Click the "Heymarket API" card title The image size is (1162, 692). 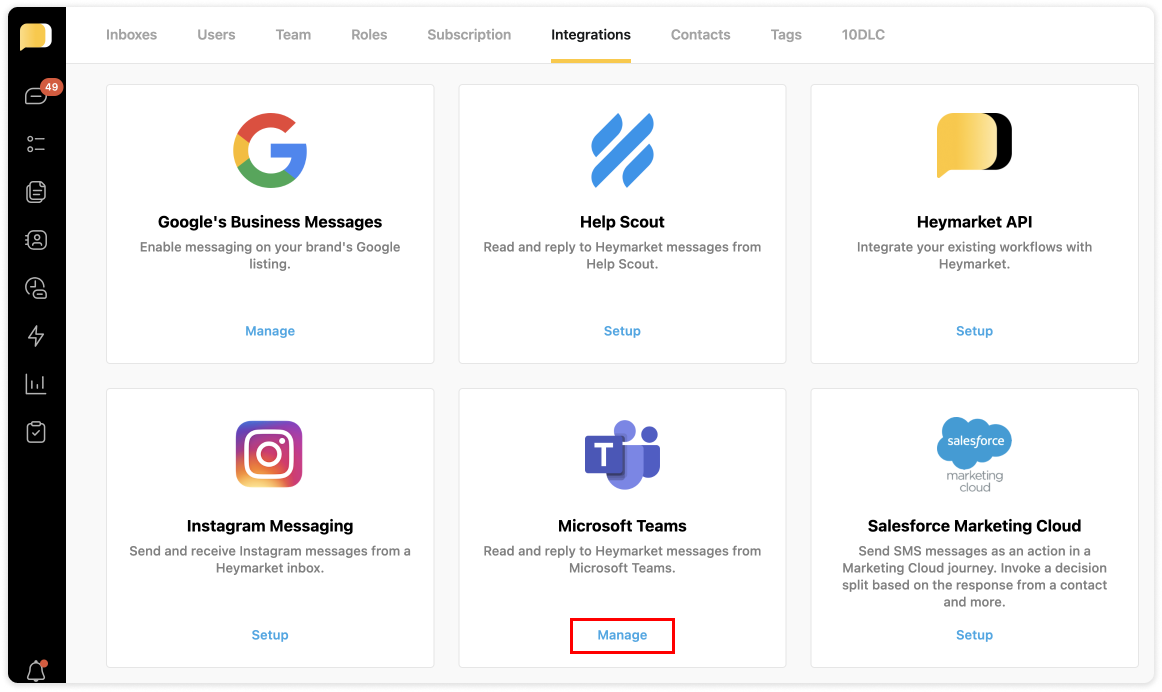point(975,222)
